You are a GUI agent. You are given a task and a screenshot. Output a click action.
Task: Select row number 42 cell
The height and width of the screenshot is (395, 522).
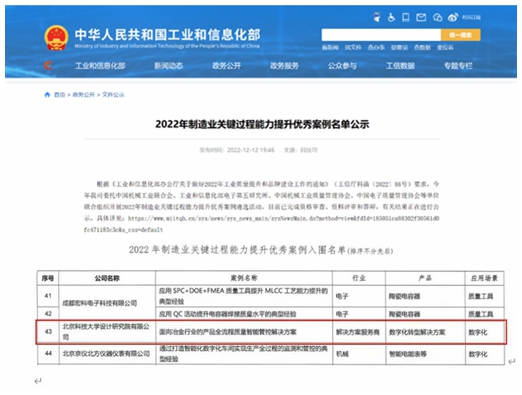(x=48, y=313)
